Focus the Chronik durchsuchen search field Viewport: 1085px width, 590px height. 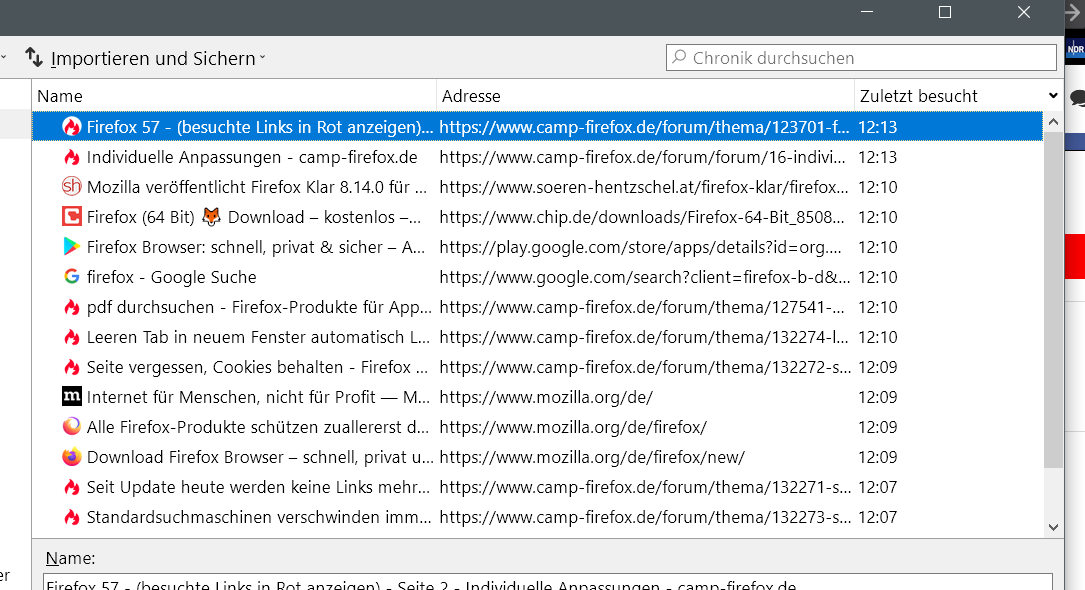[x=861, y=57]
